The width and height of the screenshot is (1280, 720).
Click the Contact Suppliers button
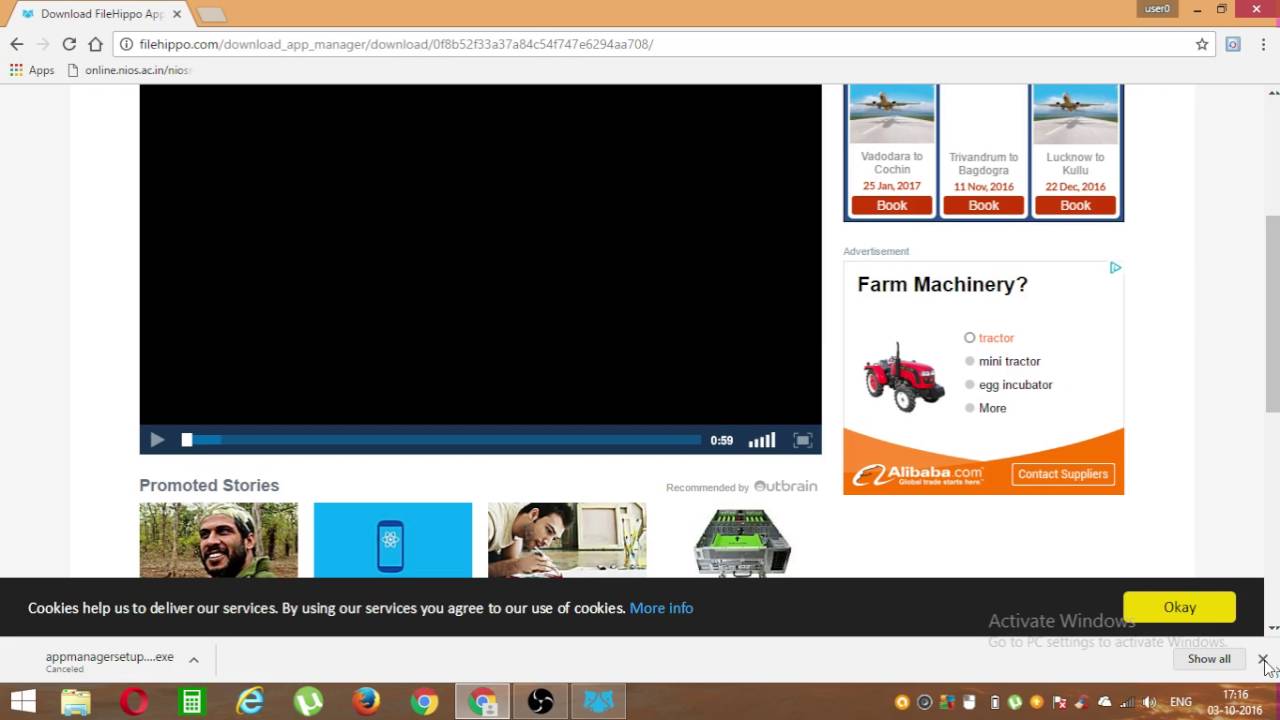point(1063,474)
